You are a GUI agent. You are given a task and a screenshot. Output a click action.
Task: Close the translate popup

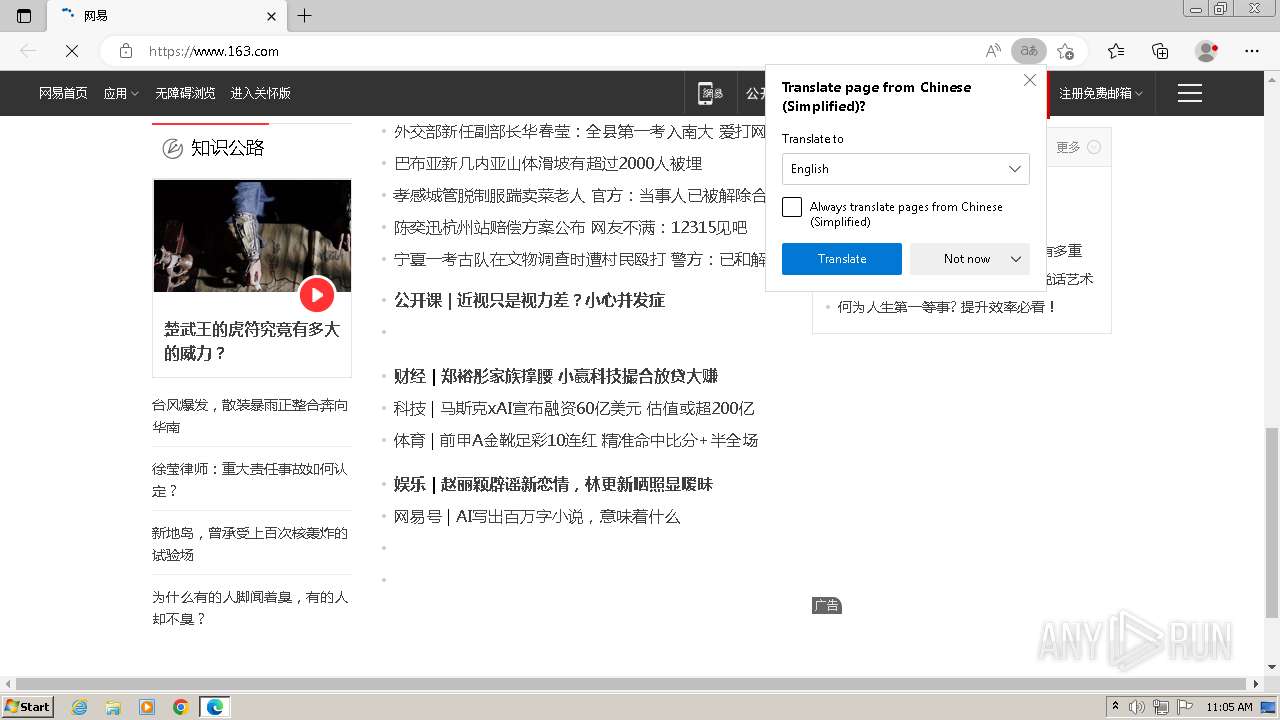1030,80
